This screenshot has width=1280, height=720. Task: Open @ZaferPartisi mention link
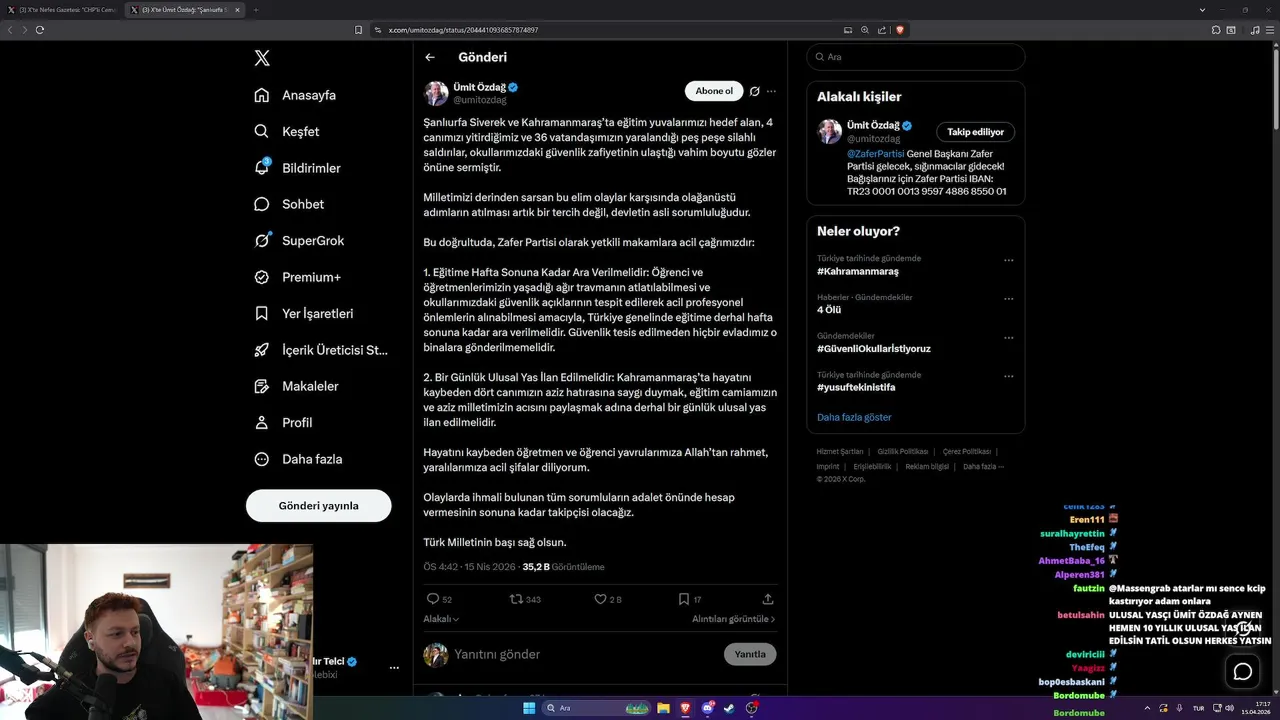point(875,154)
